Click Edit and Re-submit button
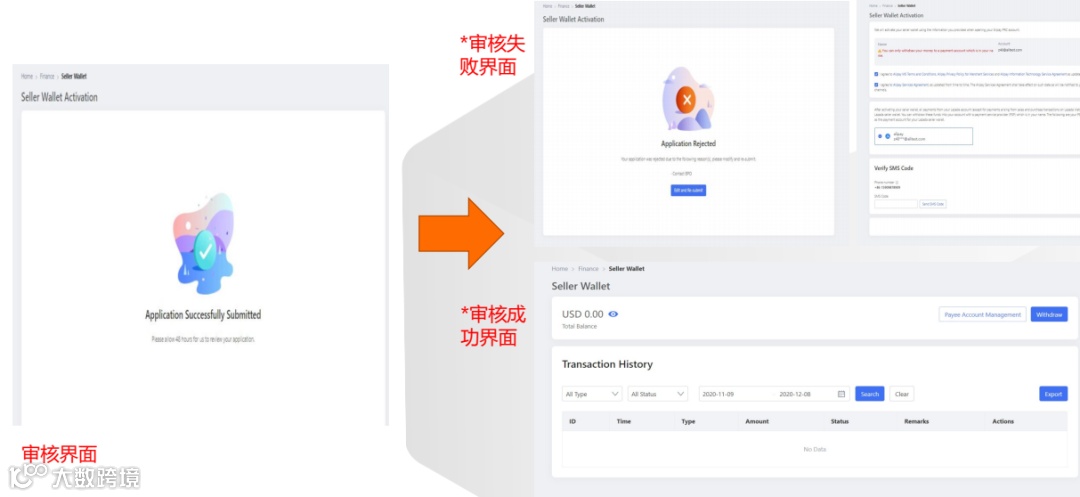 click(688, 190)
